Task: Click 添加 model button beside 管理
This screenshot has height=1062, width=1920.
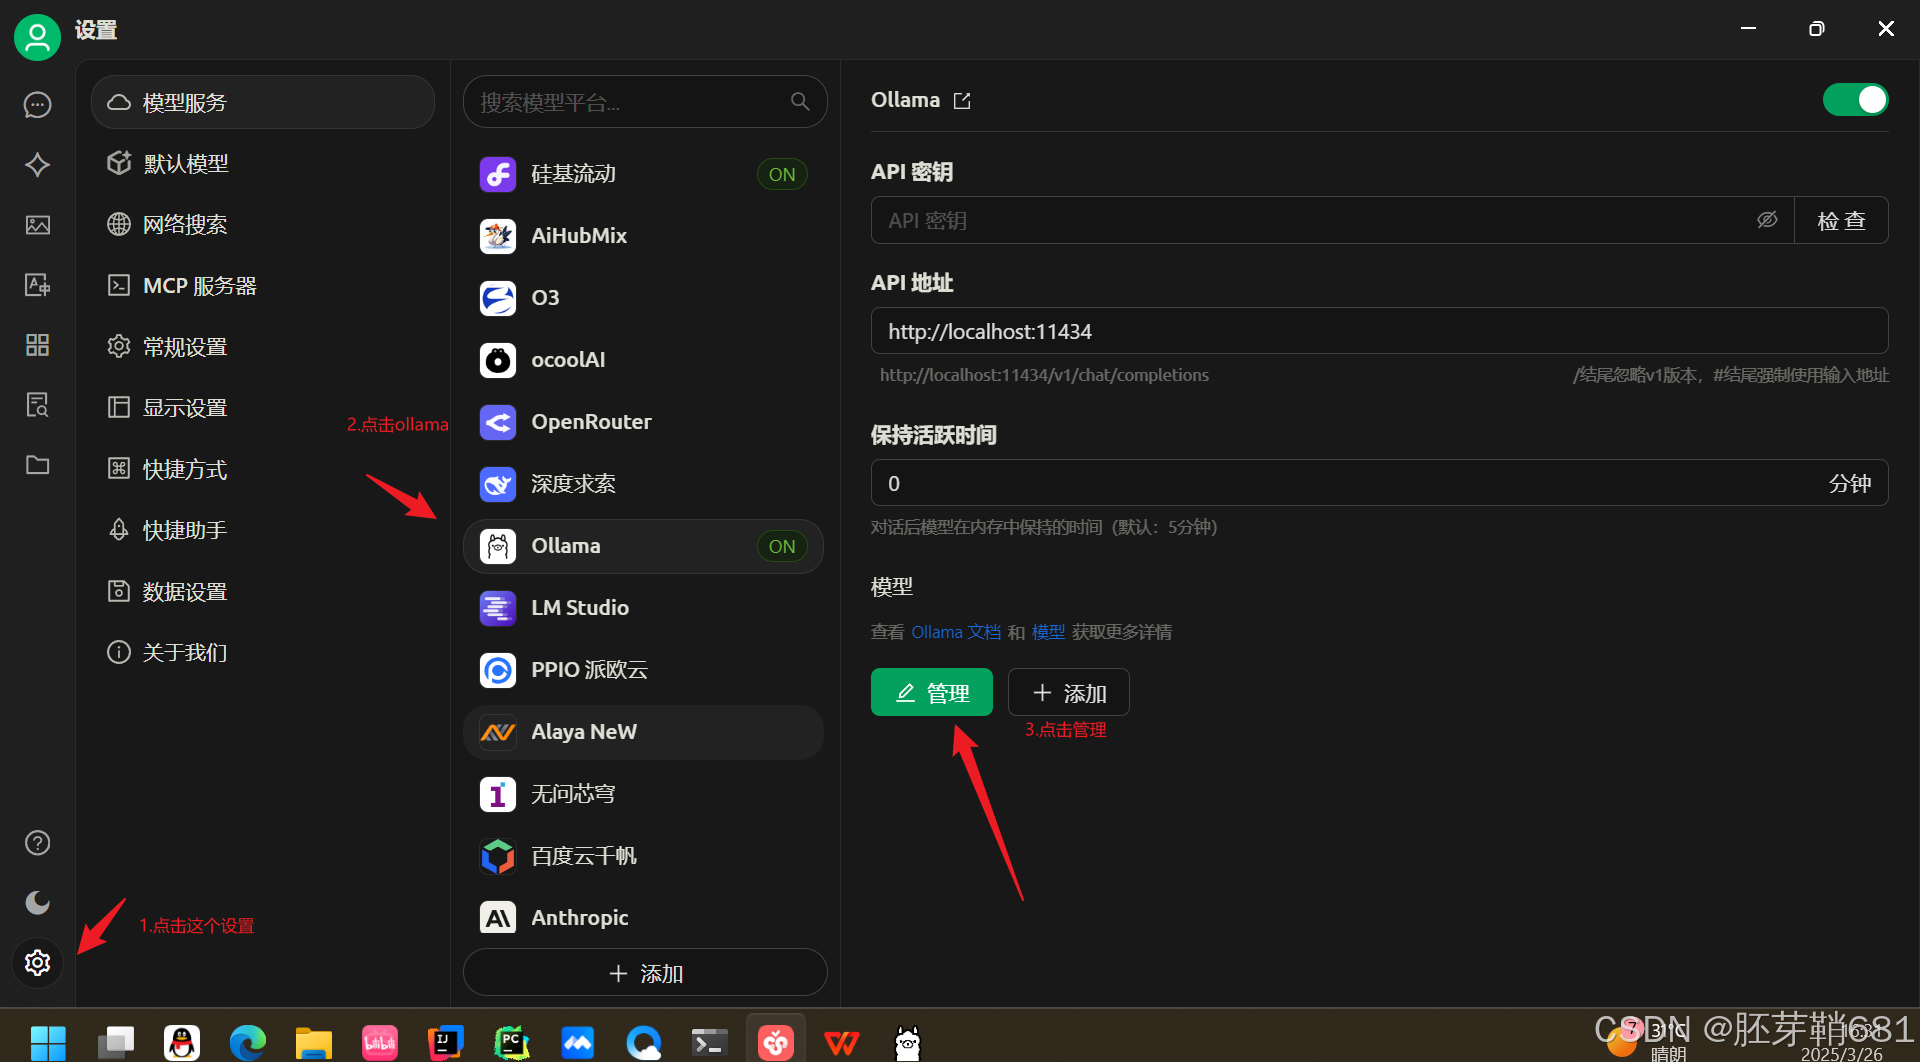Action: click(x=1069, y=692)
